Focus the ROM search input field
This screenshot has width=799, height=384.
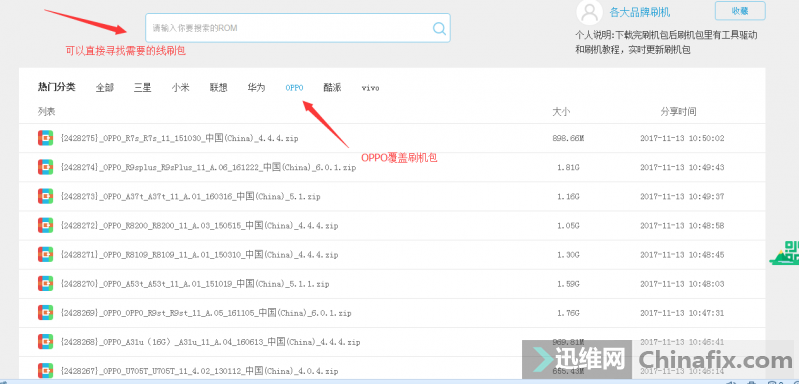tap(298, 28)
